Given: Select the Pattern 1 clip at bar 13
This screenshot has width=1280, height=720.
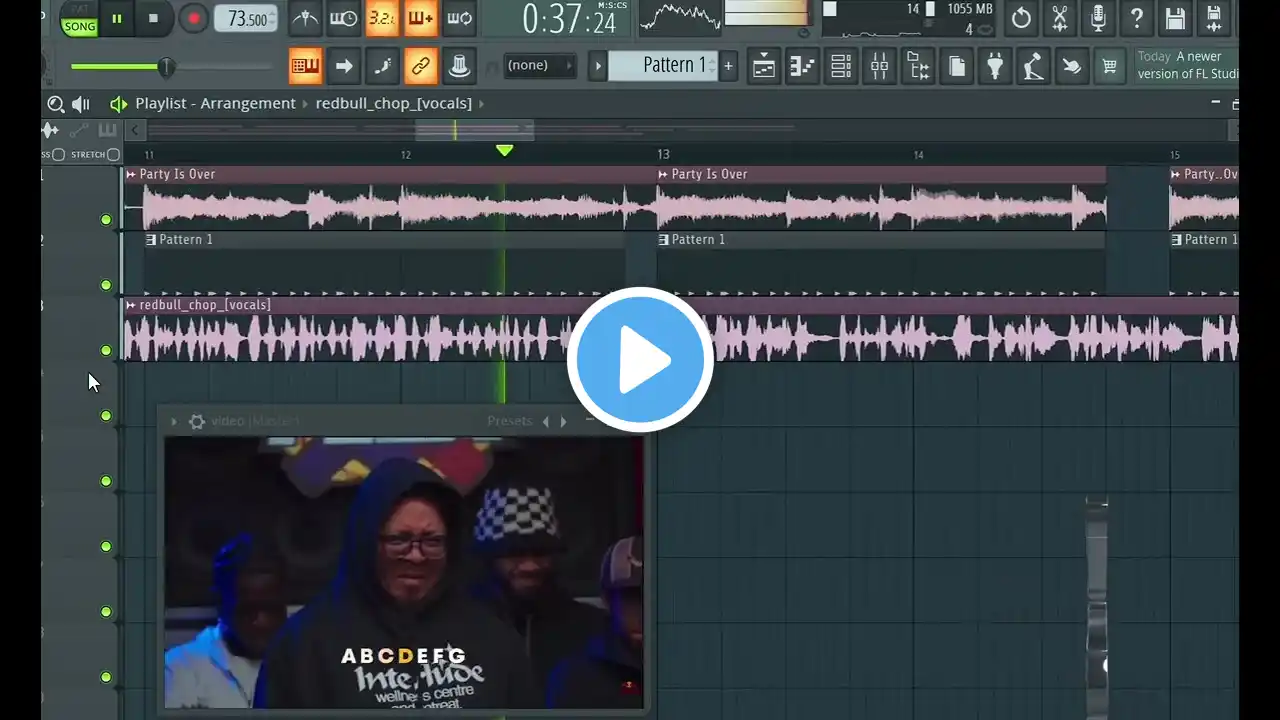Looking at the screenshot, I should click(x=880, y=262).
